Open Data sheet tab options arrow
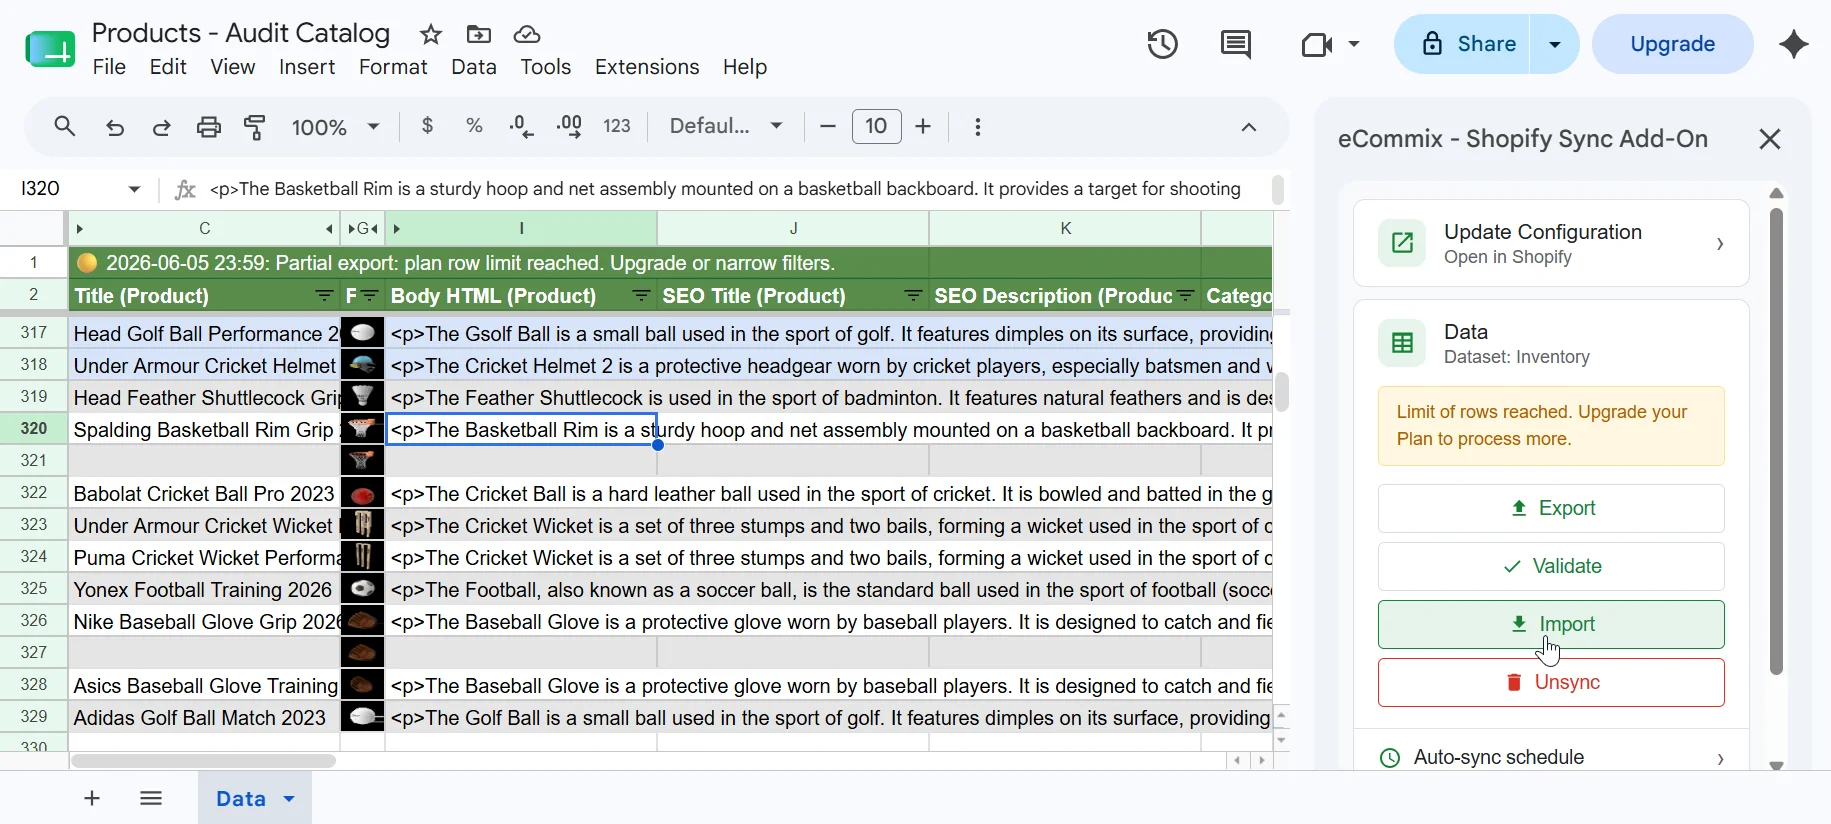This screenshot has height=824, width=1831. 289,798
